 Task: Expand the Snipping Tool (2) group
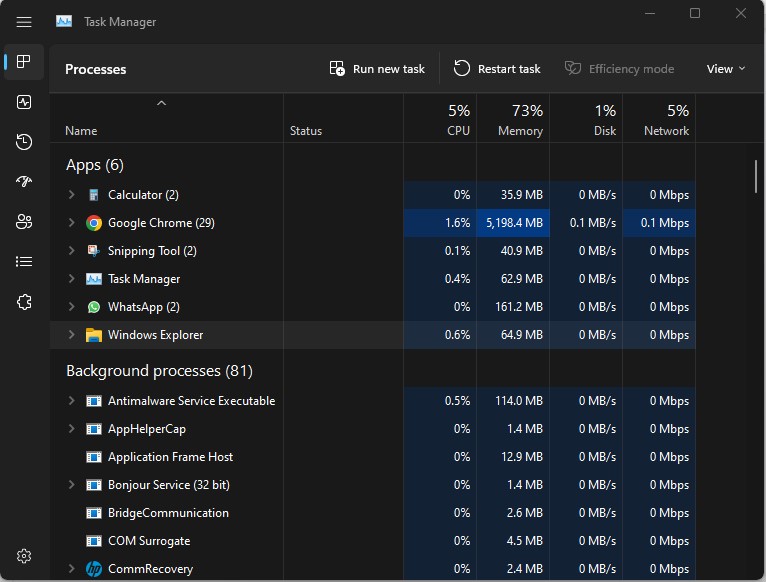71,250
